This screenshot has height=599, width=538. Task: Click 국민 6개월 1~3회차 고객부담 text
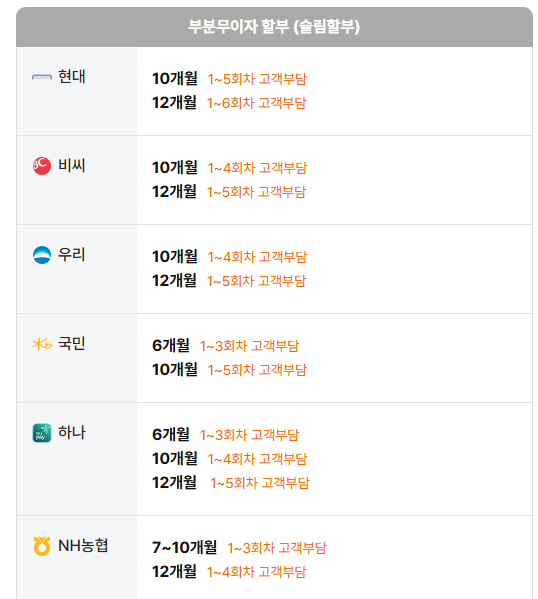pyautogui.click(x=225, y=345)
